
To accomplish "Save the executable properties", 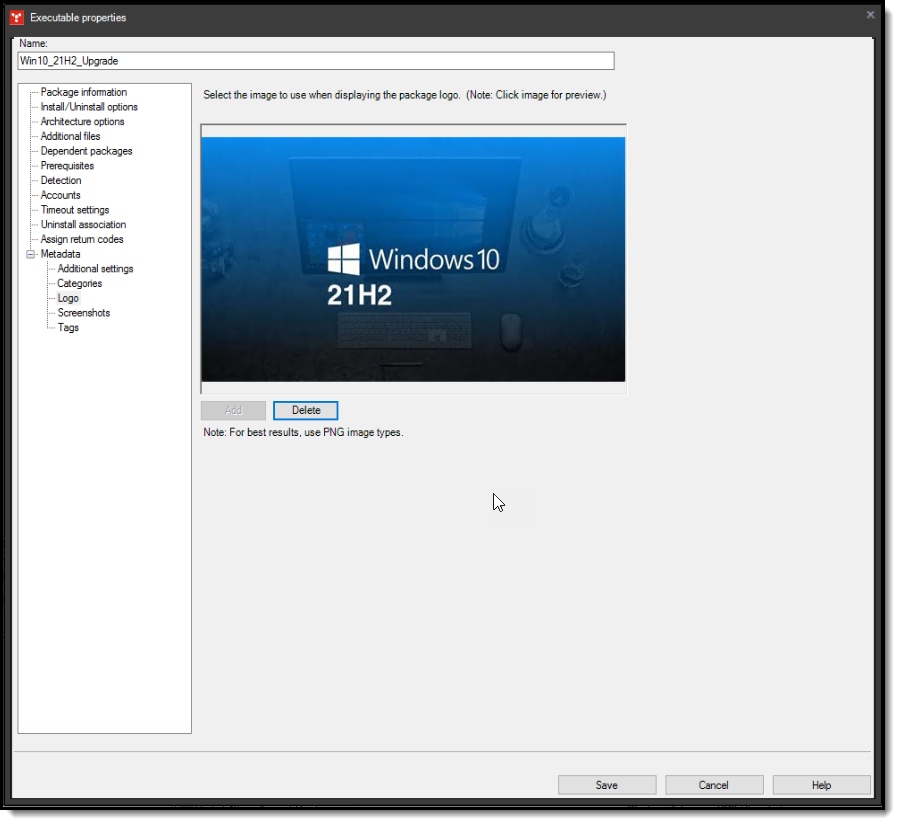I will pos(607,784).
